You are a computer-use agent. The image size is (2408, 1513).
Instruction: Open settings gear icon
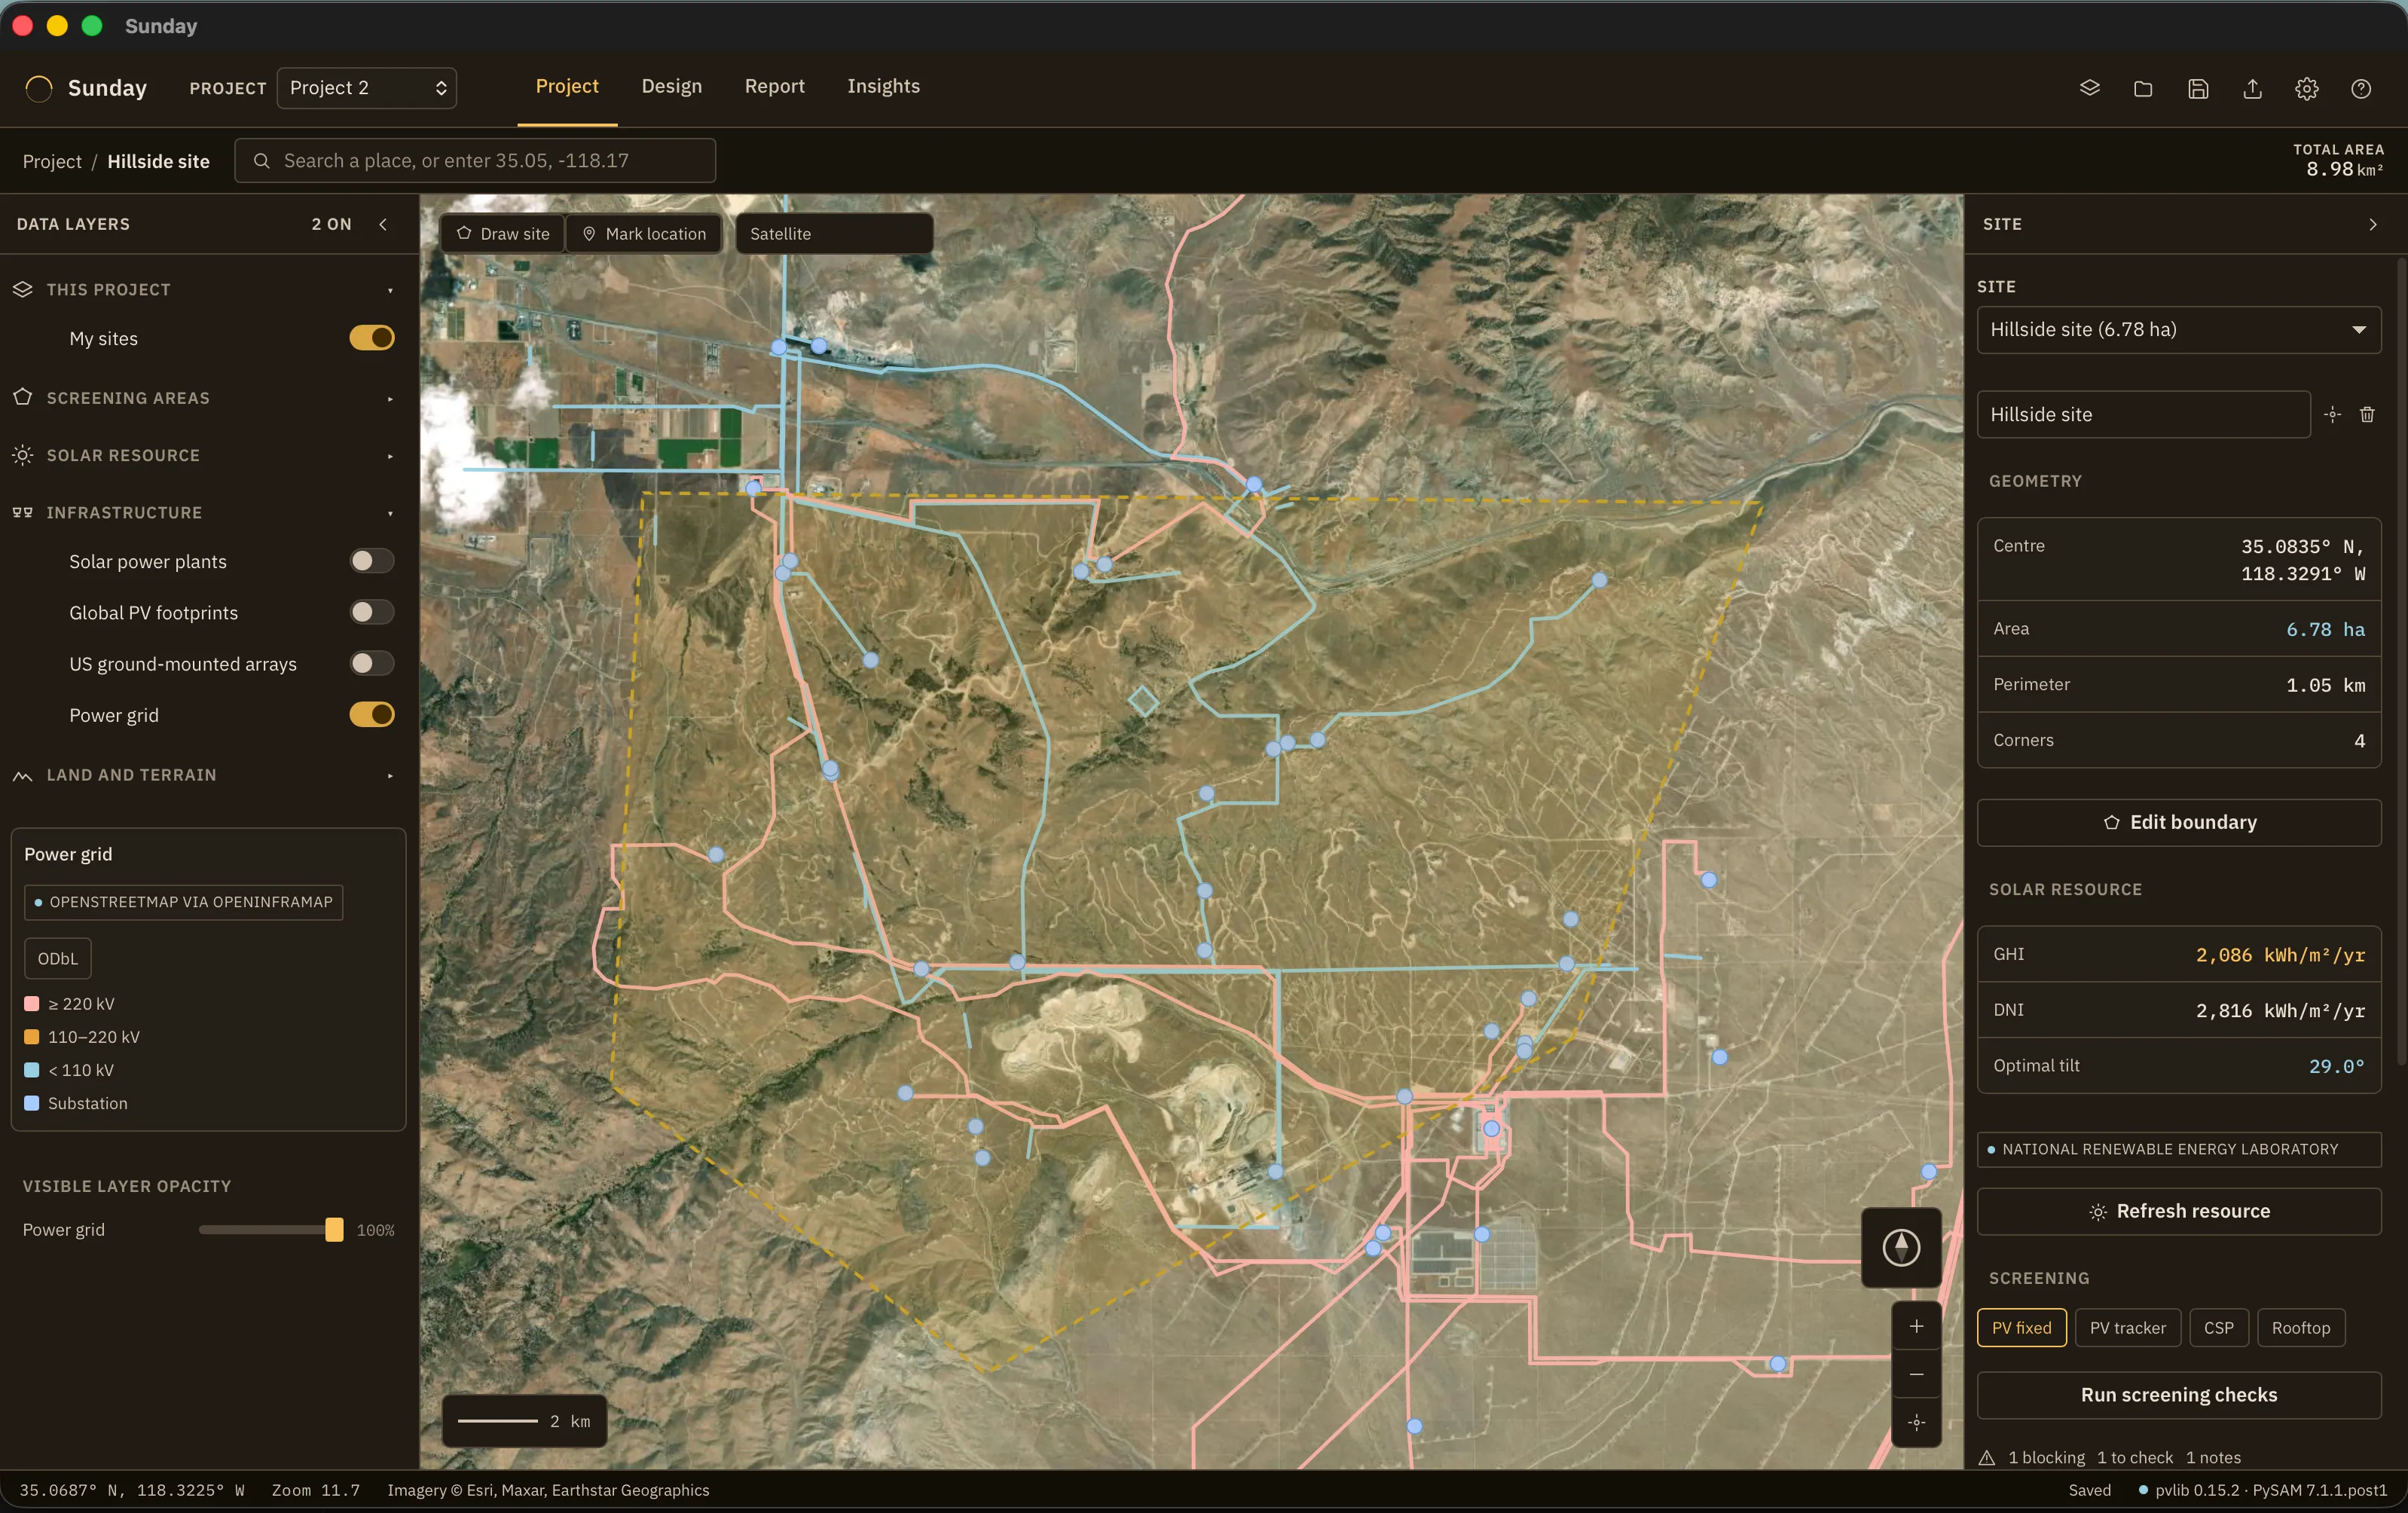point(2306,88)
